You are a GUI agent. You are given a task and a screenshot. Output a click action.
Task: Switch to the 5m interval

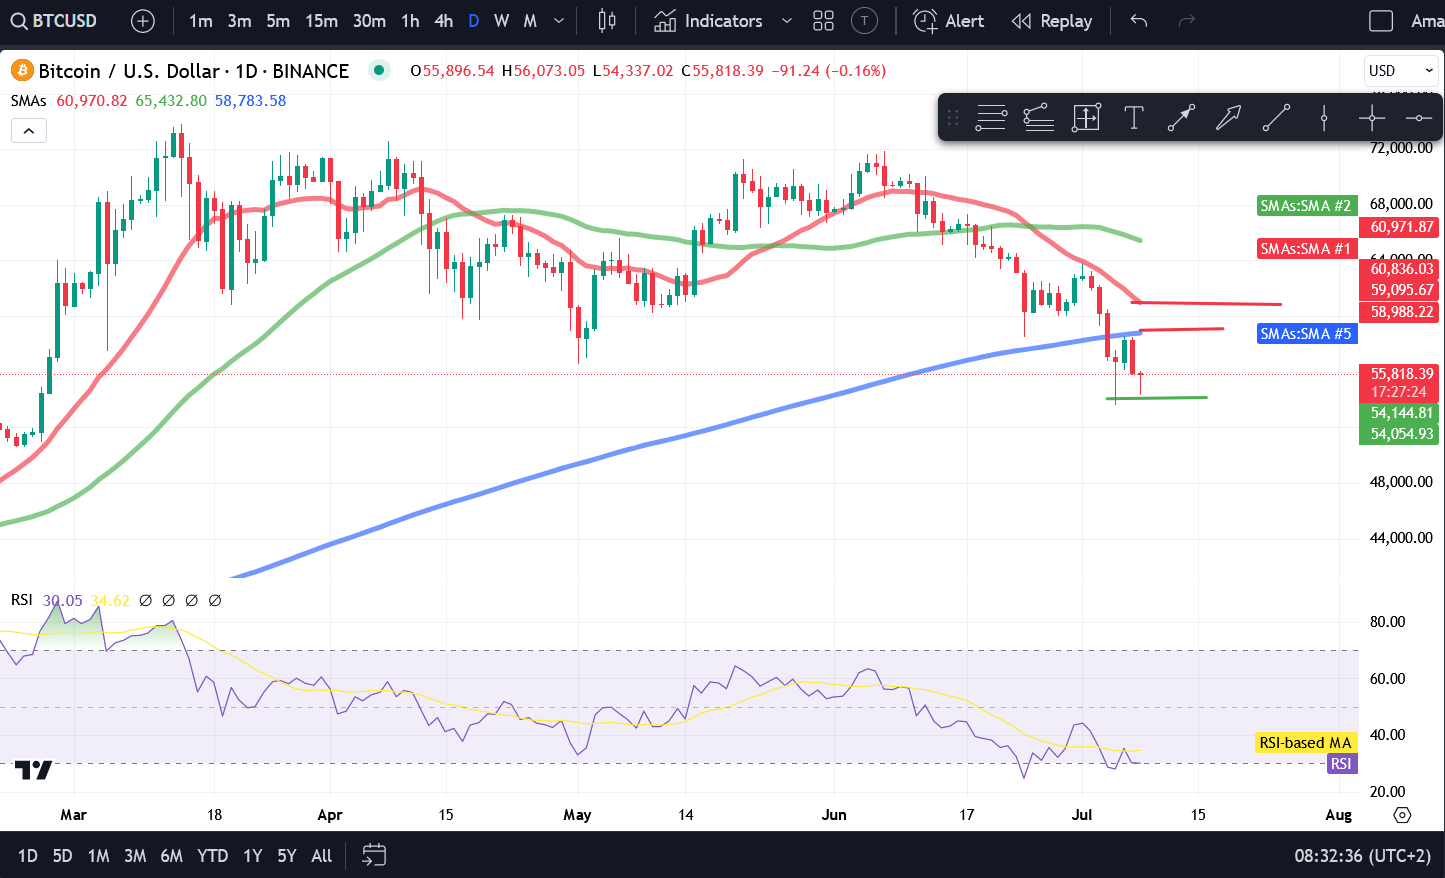click(x=278, y=21)
